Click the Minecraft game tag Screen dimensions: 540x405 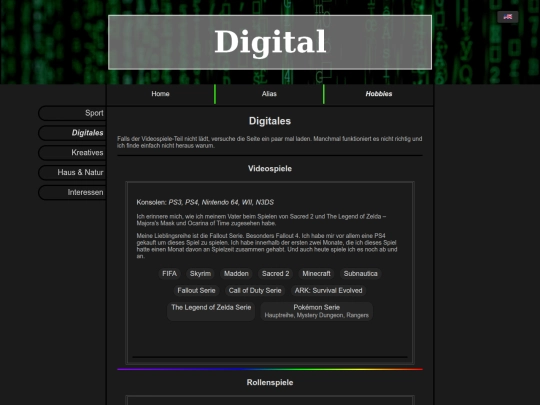click(316, 273)
